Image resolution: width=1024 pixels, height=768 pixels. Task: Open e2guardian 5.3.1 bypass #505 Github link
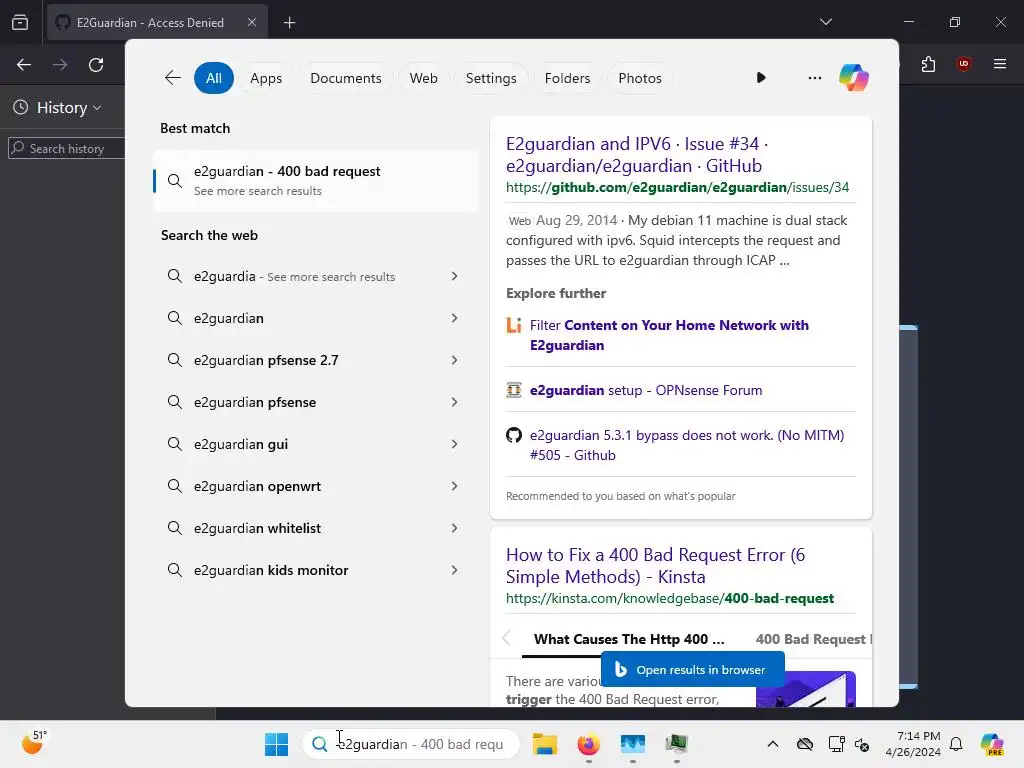click(x=687, y=445)
